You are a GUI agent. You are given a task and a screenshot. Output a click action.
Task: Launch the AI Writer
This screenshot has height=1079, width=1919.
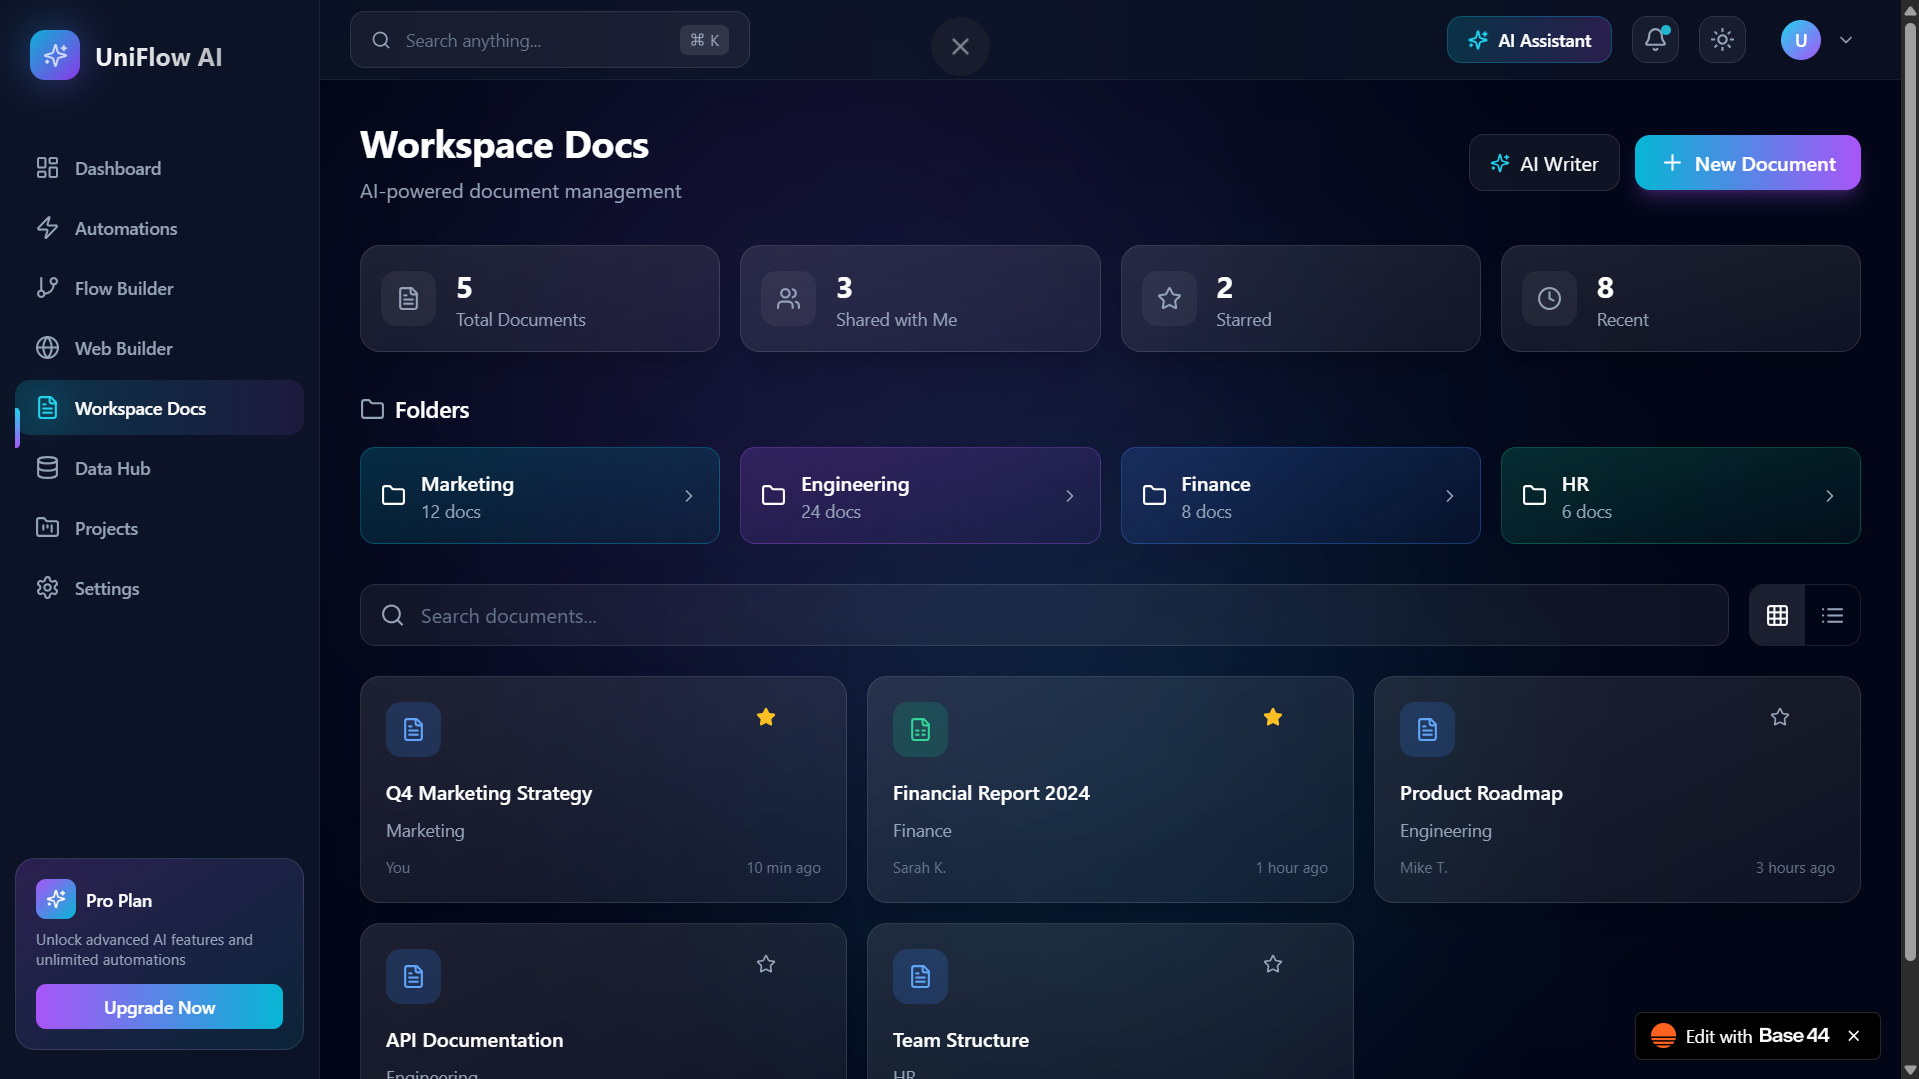pyautogui.click(x=1543, y=162)
